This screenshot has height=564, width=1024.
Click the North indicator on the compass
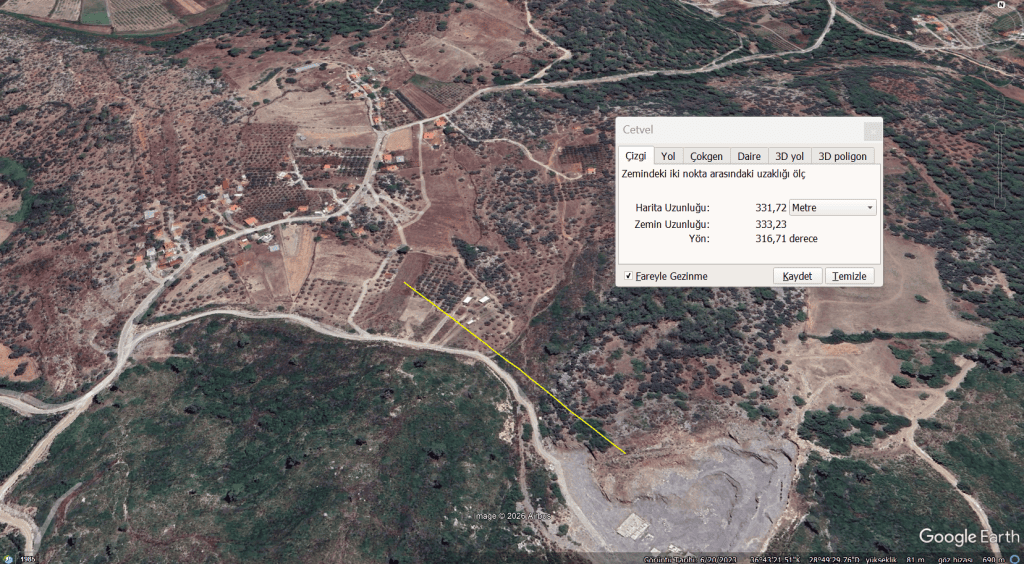click(x=1001, y=5)
